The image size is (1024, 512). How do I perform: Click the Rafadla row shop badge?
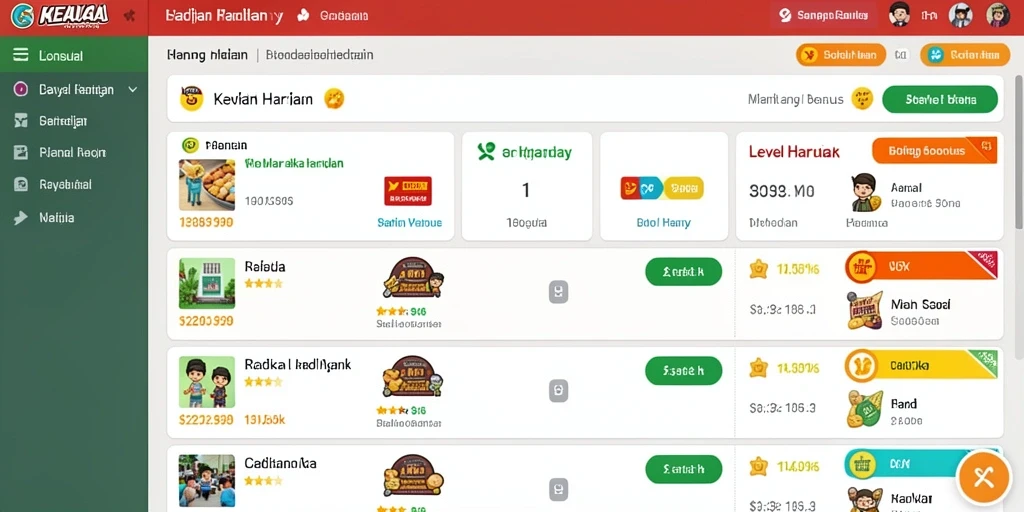click(x=413, y=278)
